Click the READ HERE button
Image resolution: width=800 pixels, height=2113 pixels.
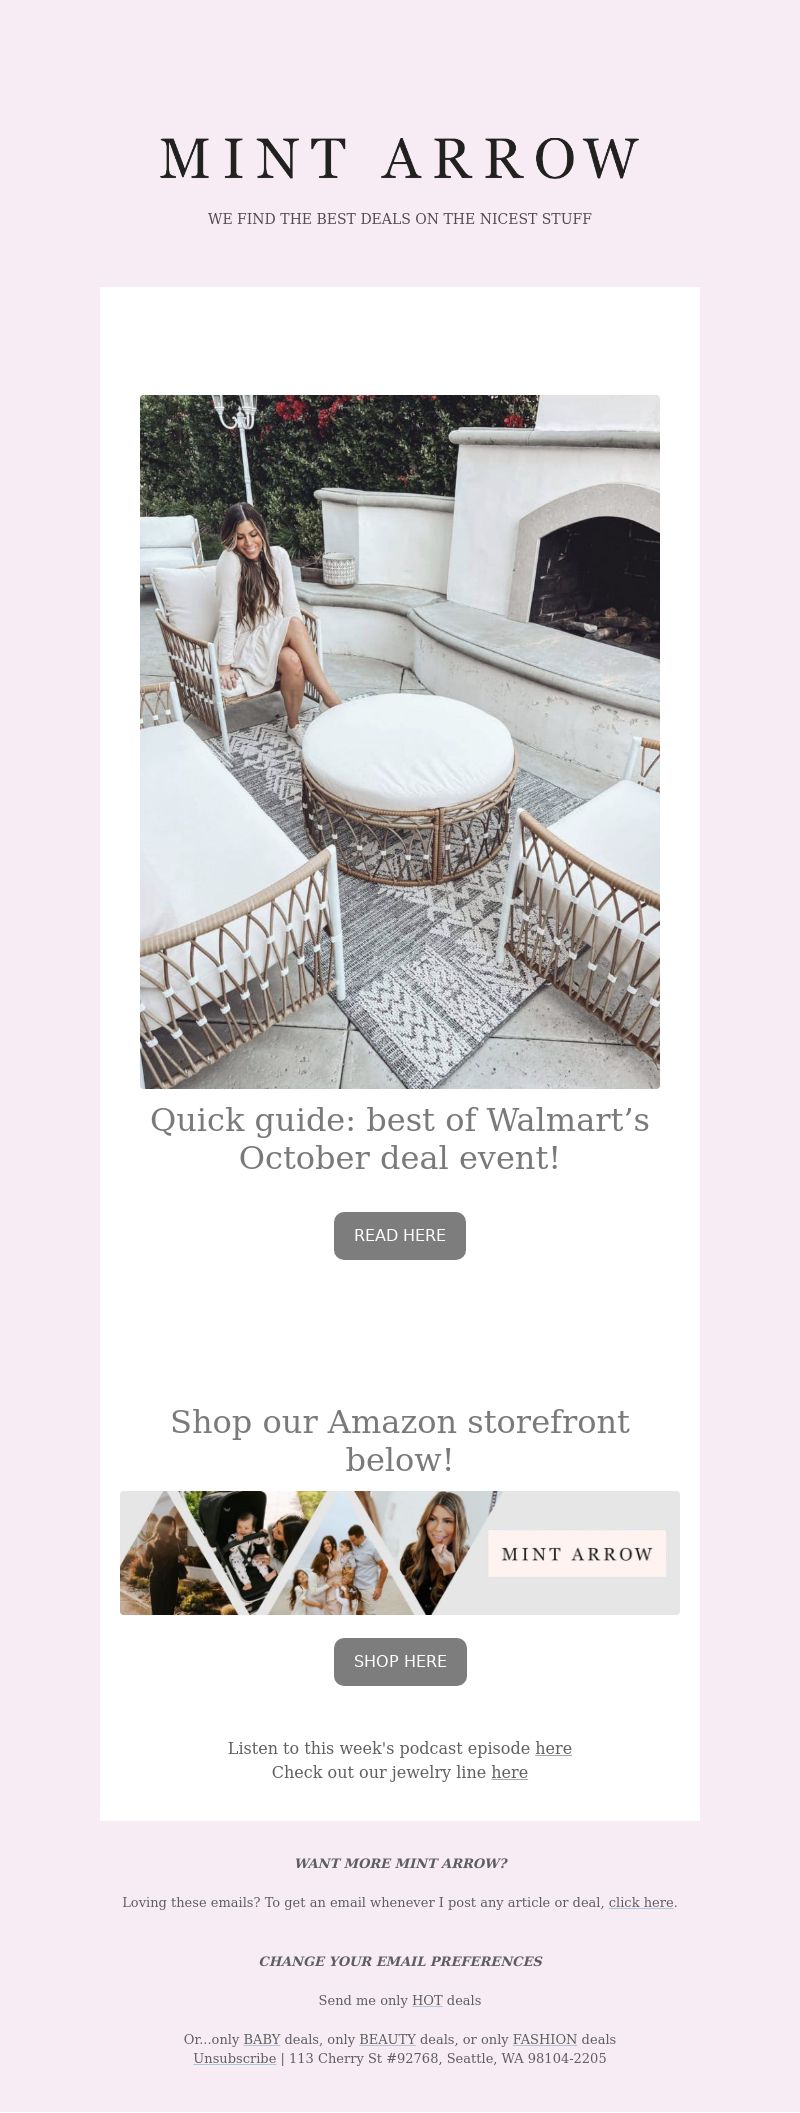pyautogui.click(x=400, y=1236)
